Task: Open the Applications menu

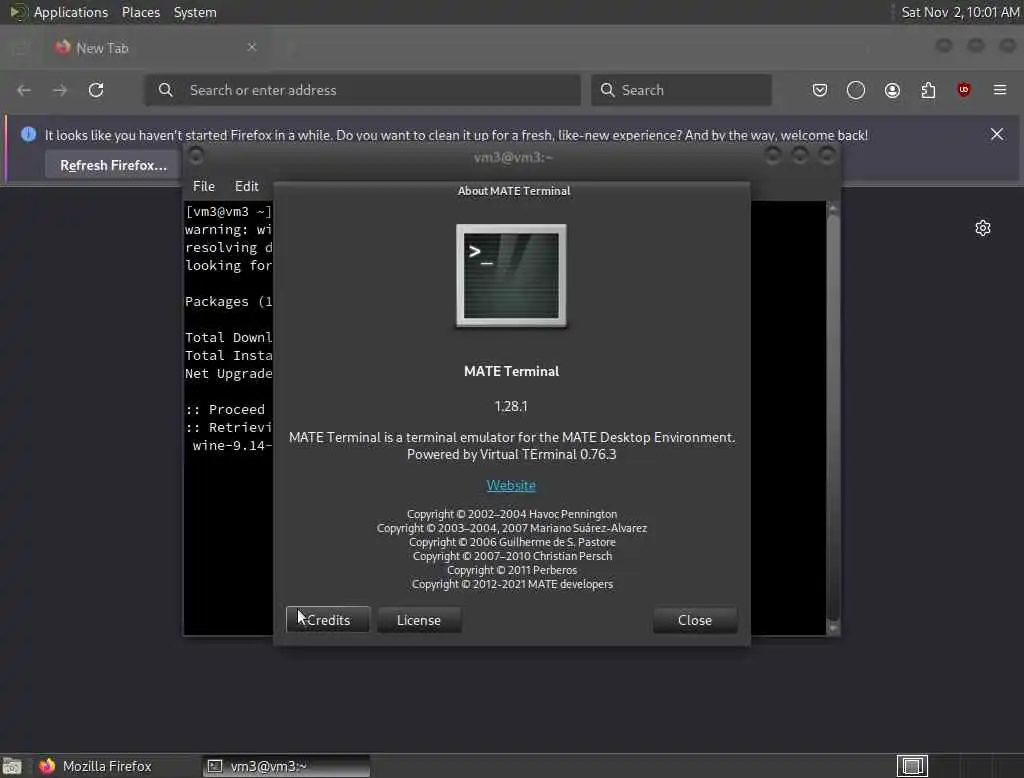Action: click(x=71, y=12)
